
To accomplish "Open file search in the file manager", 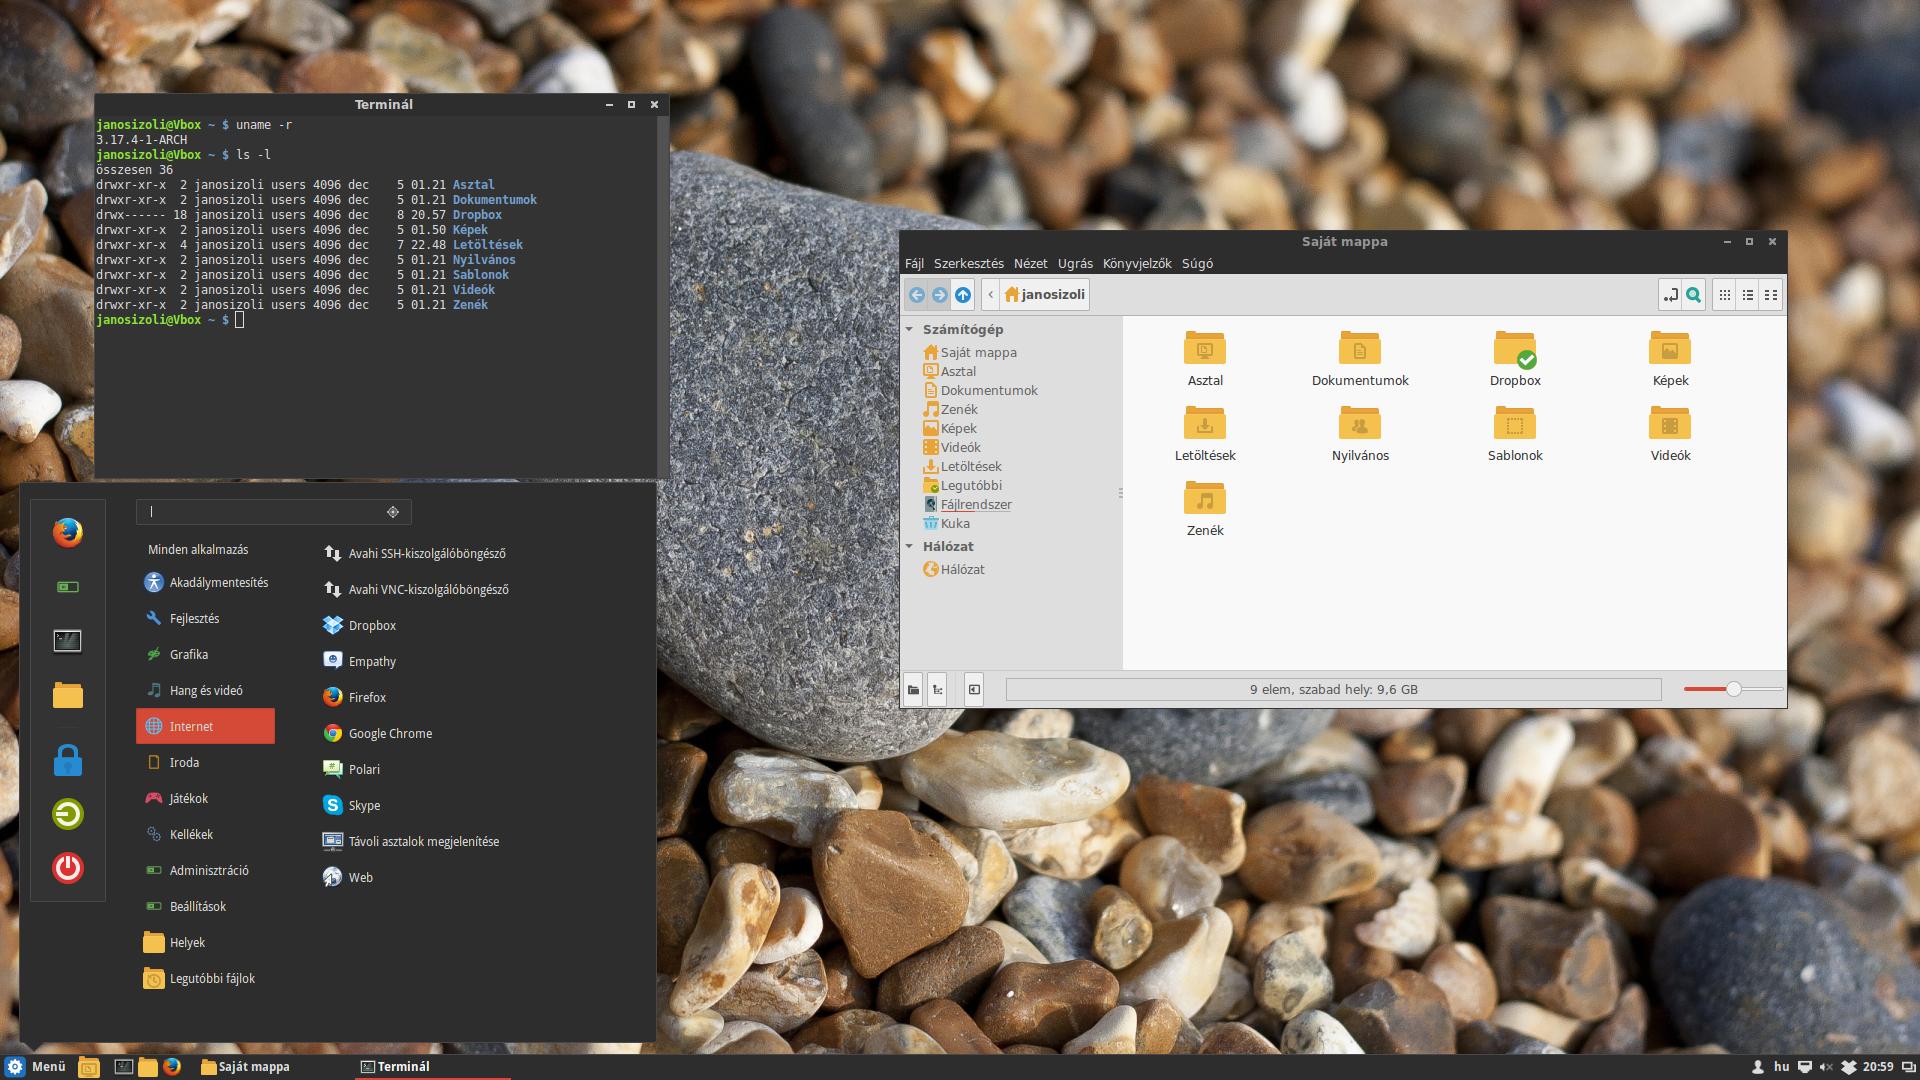I will 1693,295.
